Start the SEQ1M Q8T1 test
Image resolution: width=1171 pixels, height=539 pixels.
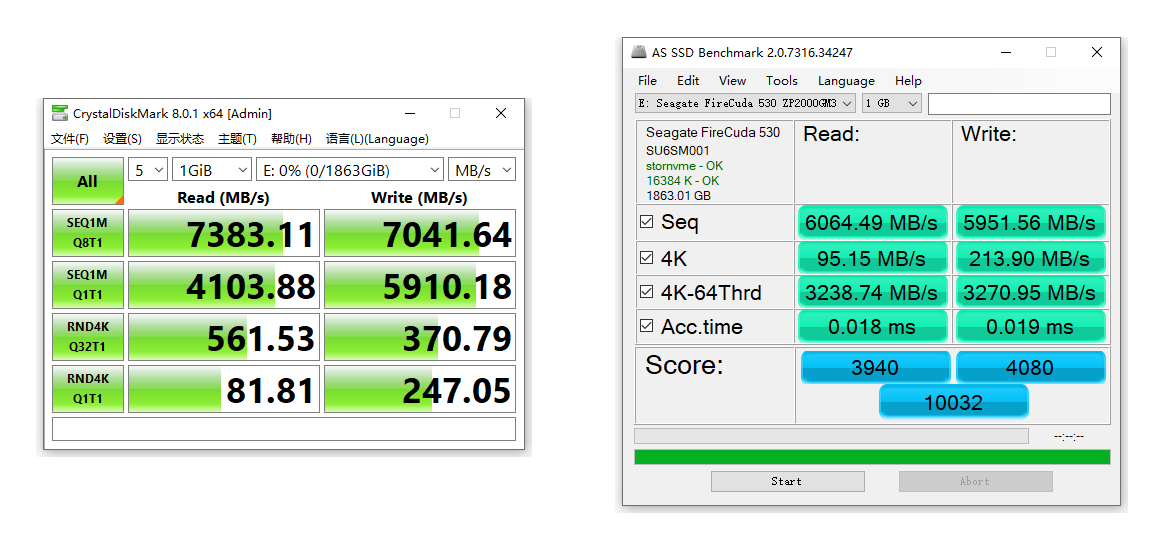(x=87, y=233)
